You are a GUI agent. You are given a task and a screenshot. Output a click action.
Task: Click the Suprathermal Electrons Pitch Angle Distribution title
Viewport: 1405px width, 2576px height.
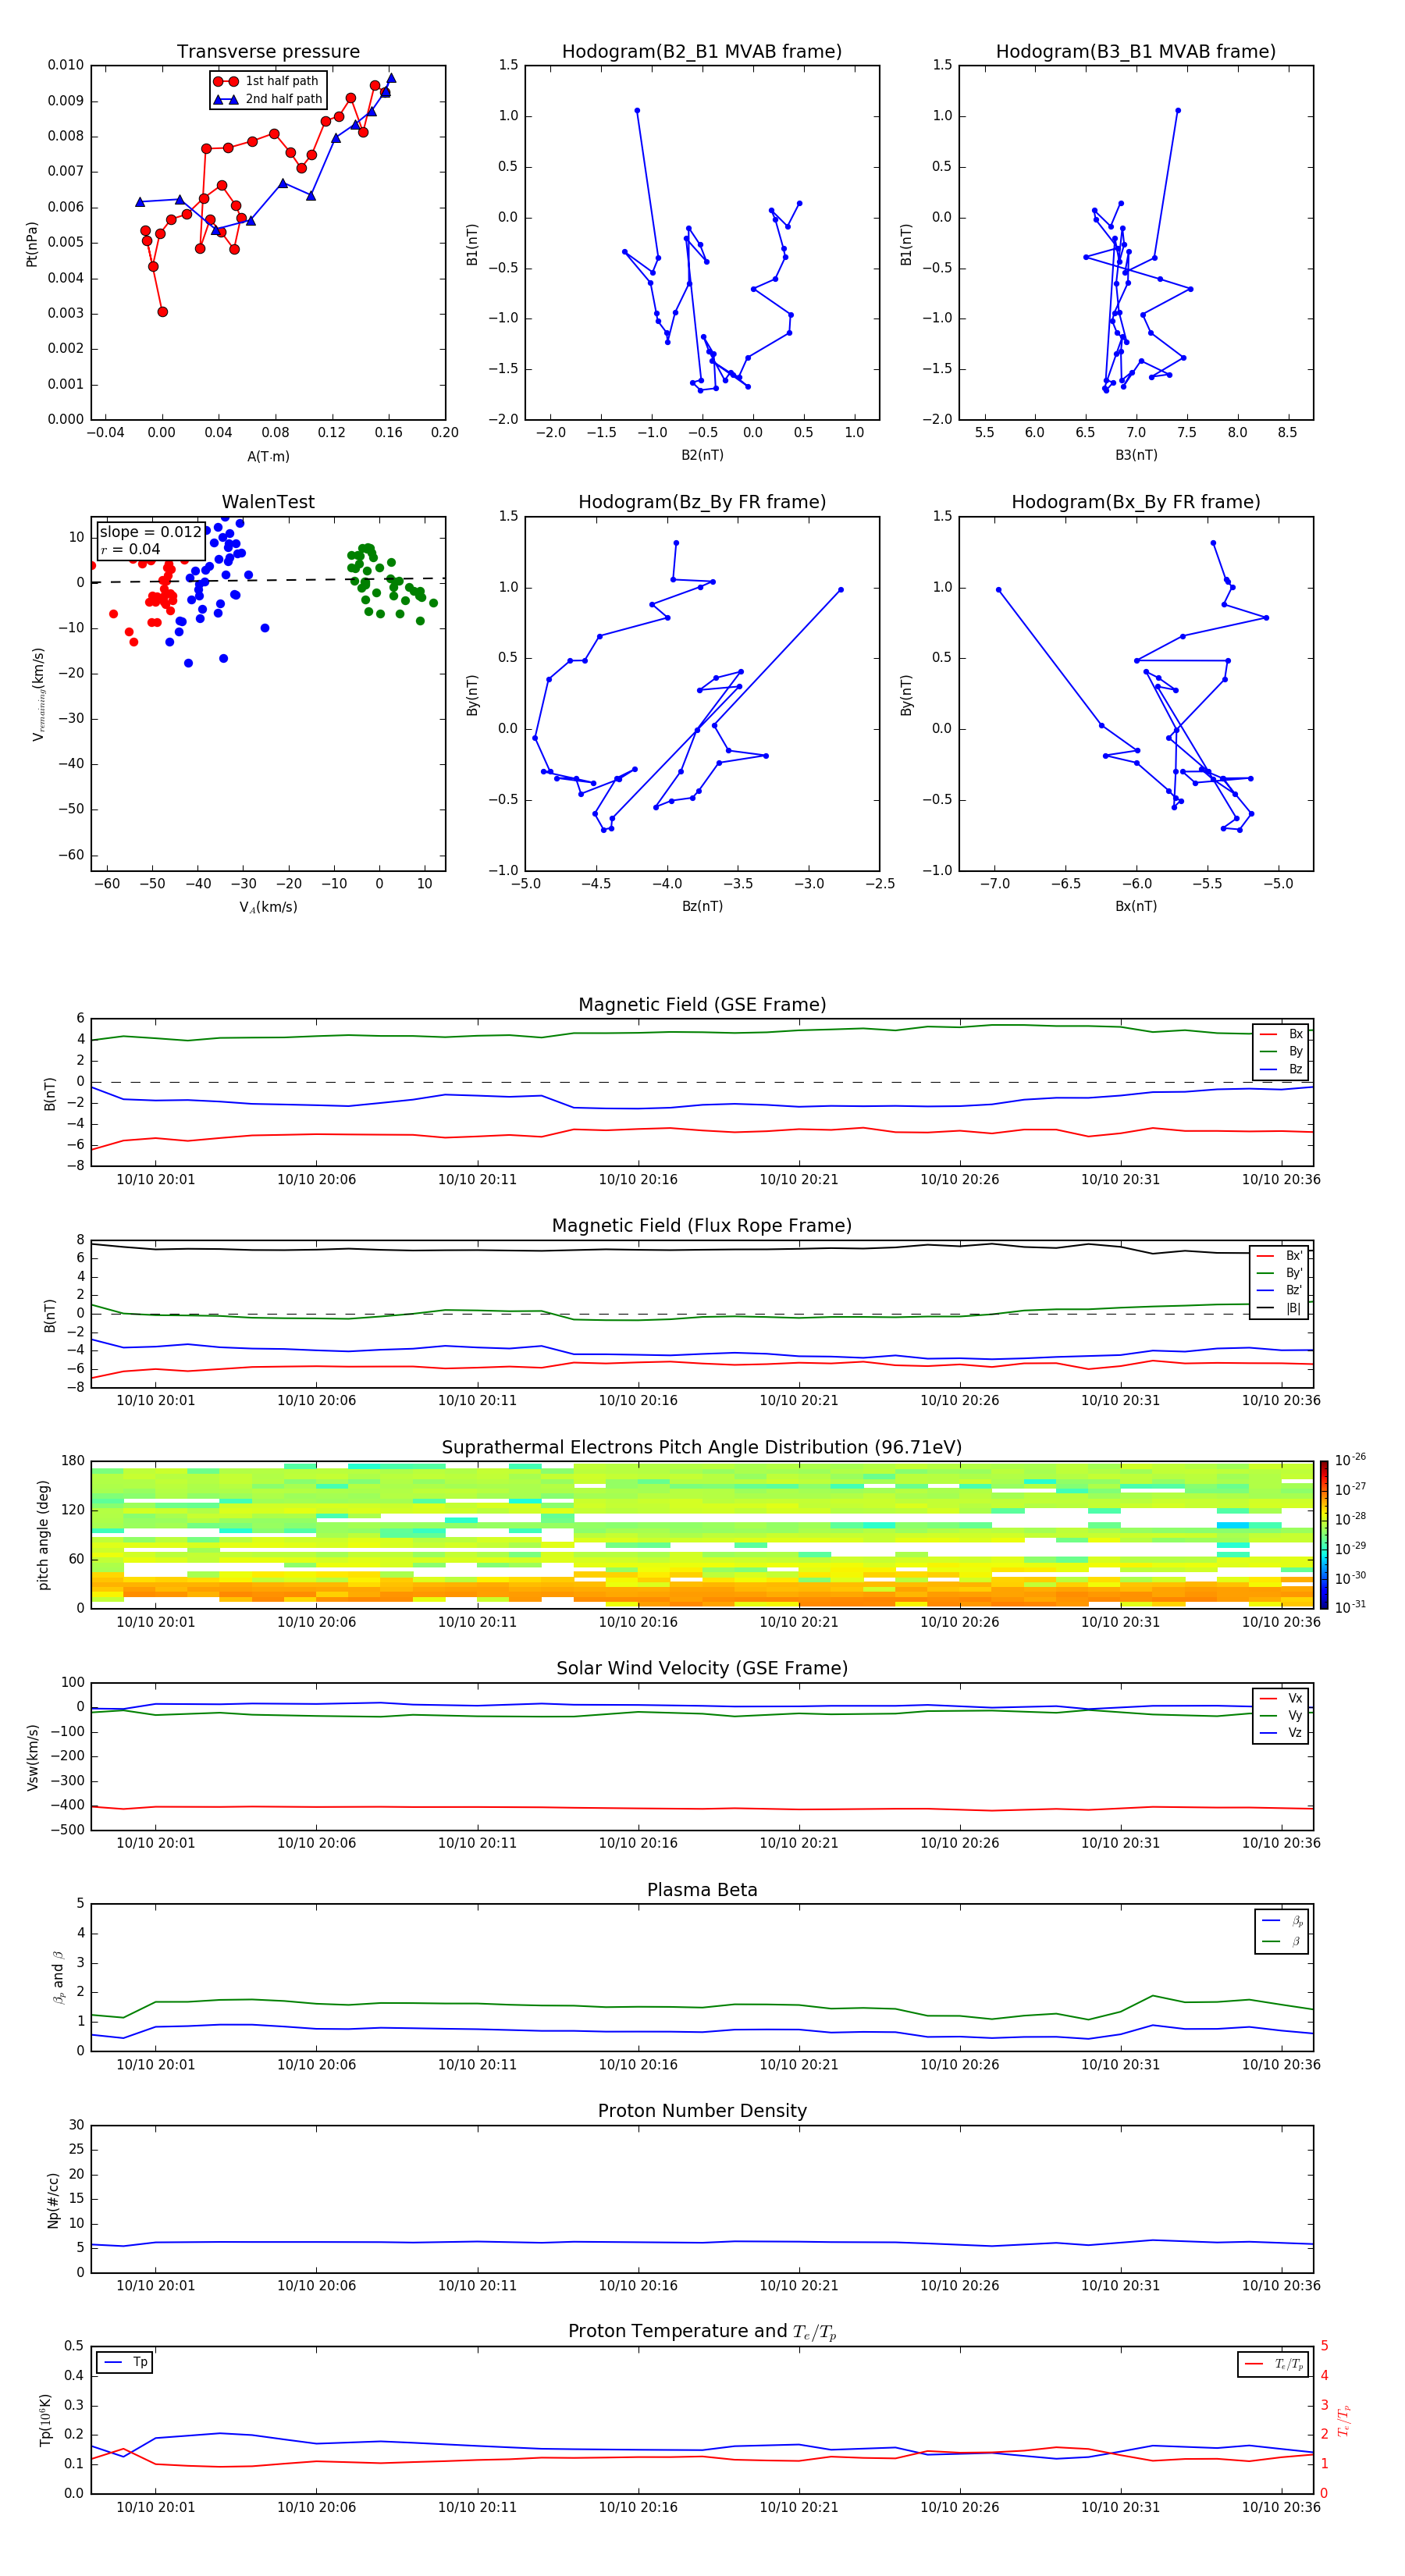click(x=702, y=1448)
